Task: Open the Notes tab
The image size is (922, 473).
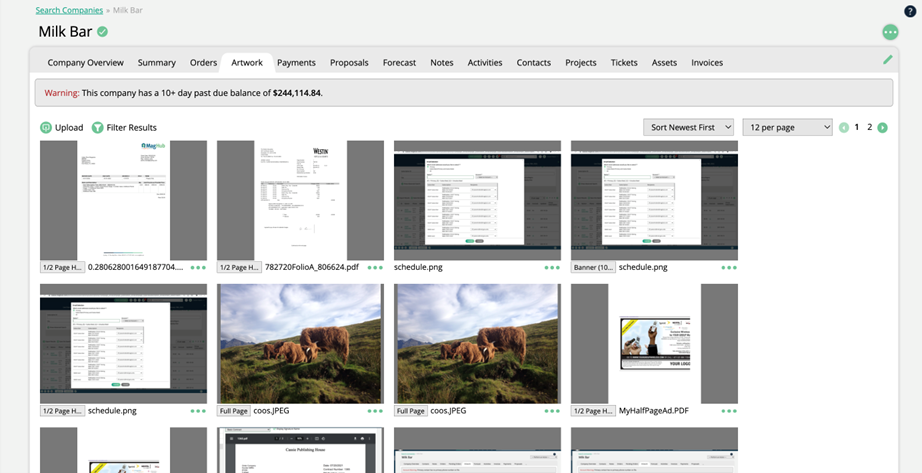Action: point(442,62)
